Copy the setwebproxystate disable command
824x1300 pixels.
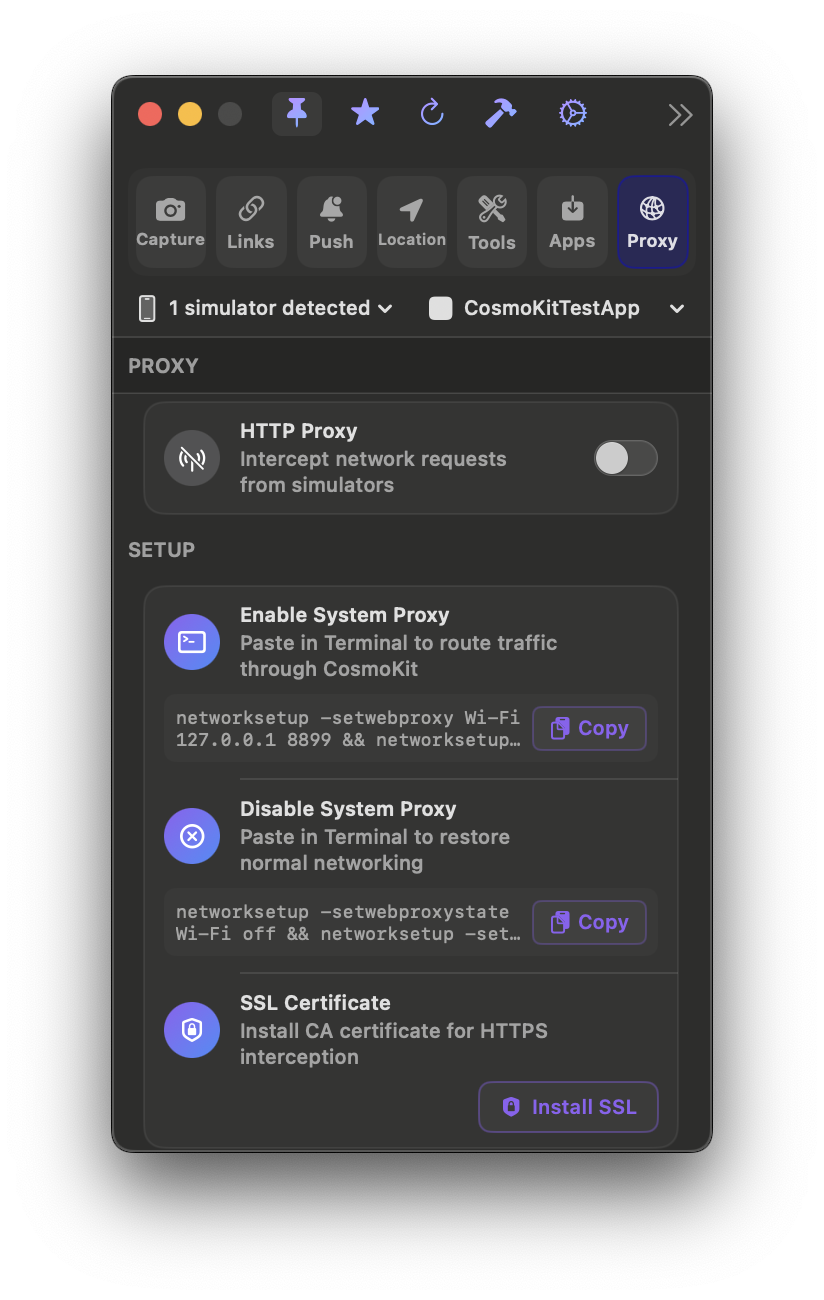[589, 922]
